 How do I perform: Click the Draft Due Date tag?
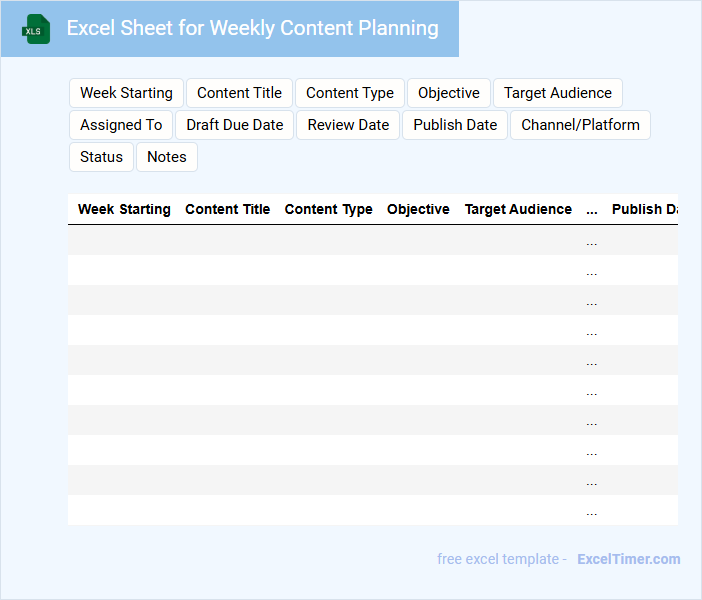[235, 125]
